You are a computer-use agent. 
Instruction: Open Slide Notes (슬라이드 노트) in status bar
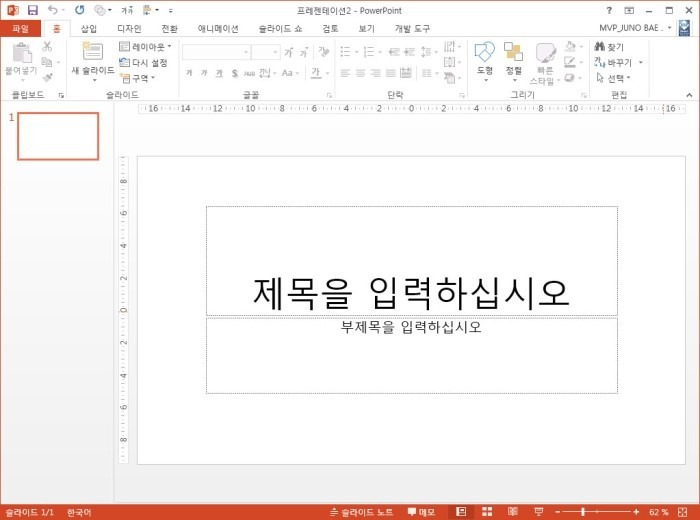click(x=361, y=512)
